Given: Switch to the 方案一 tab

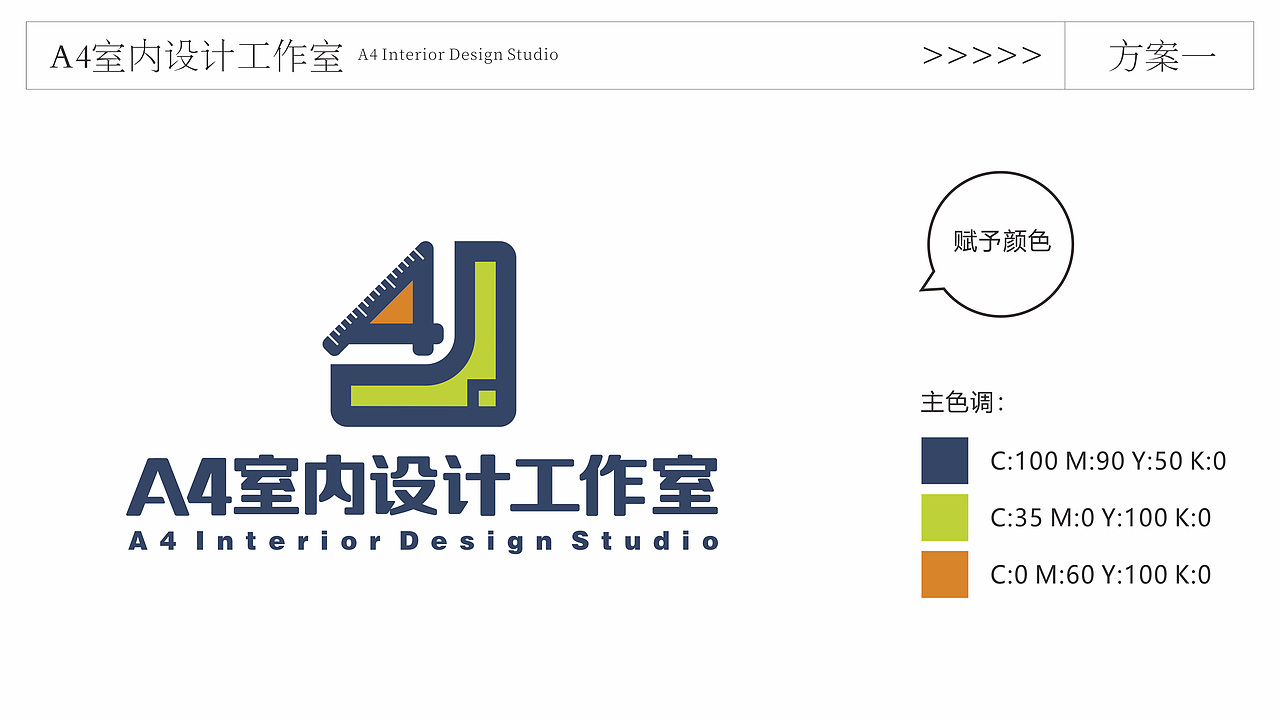Looking at the screenshot, I should [x=1163, y=57].
